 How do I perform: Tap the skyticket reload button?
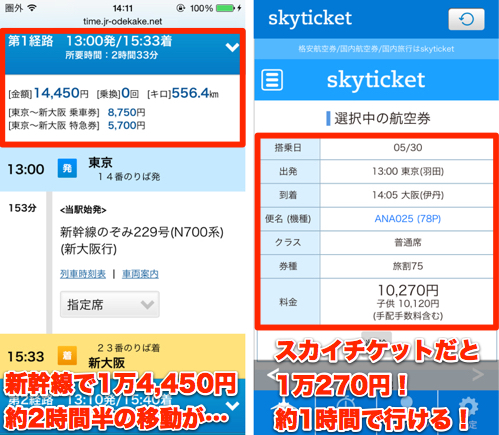coord(466,20)
